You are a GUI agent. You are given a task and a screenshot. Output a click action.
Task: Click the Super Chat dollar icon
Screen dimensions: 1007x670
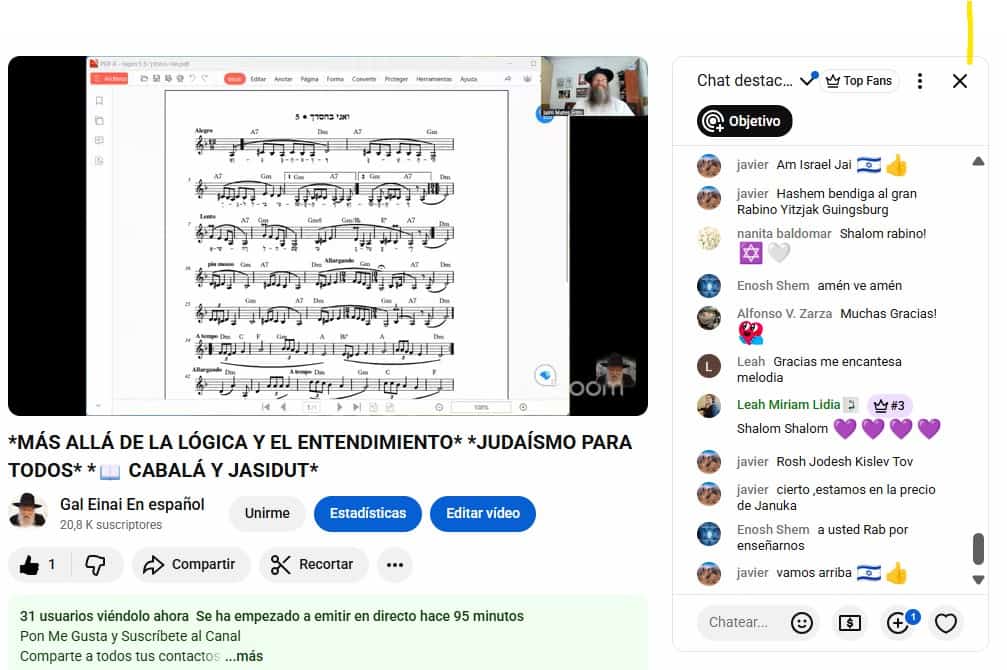[x=849, y=623]
